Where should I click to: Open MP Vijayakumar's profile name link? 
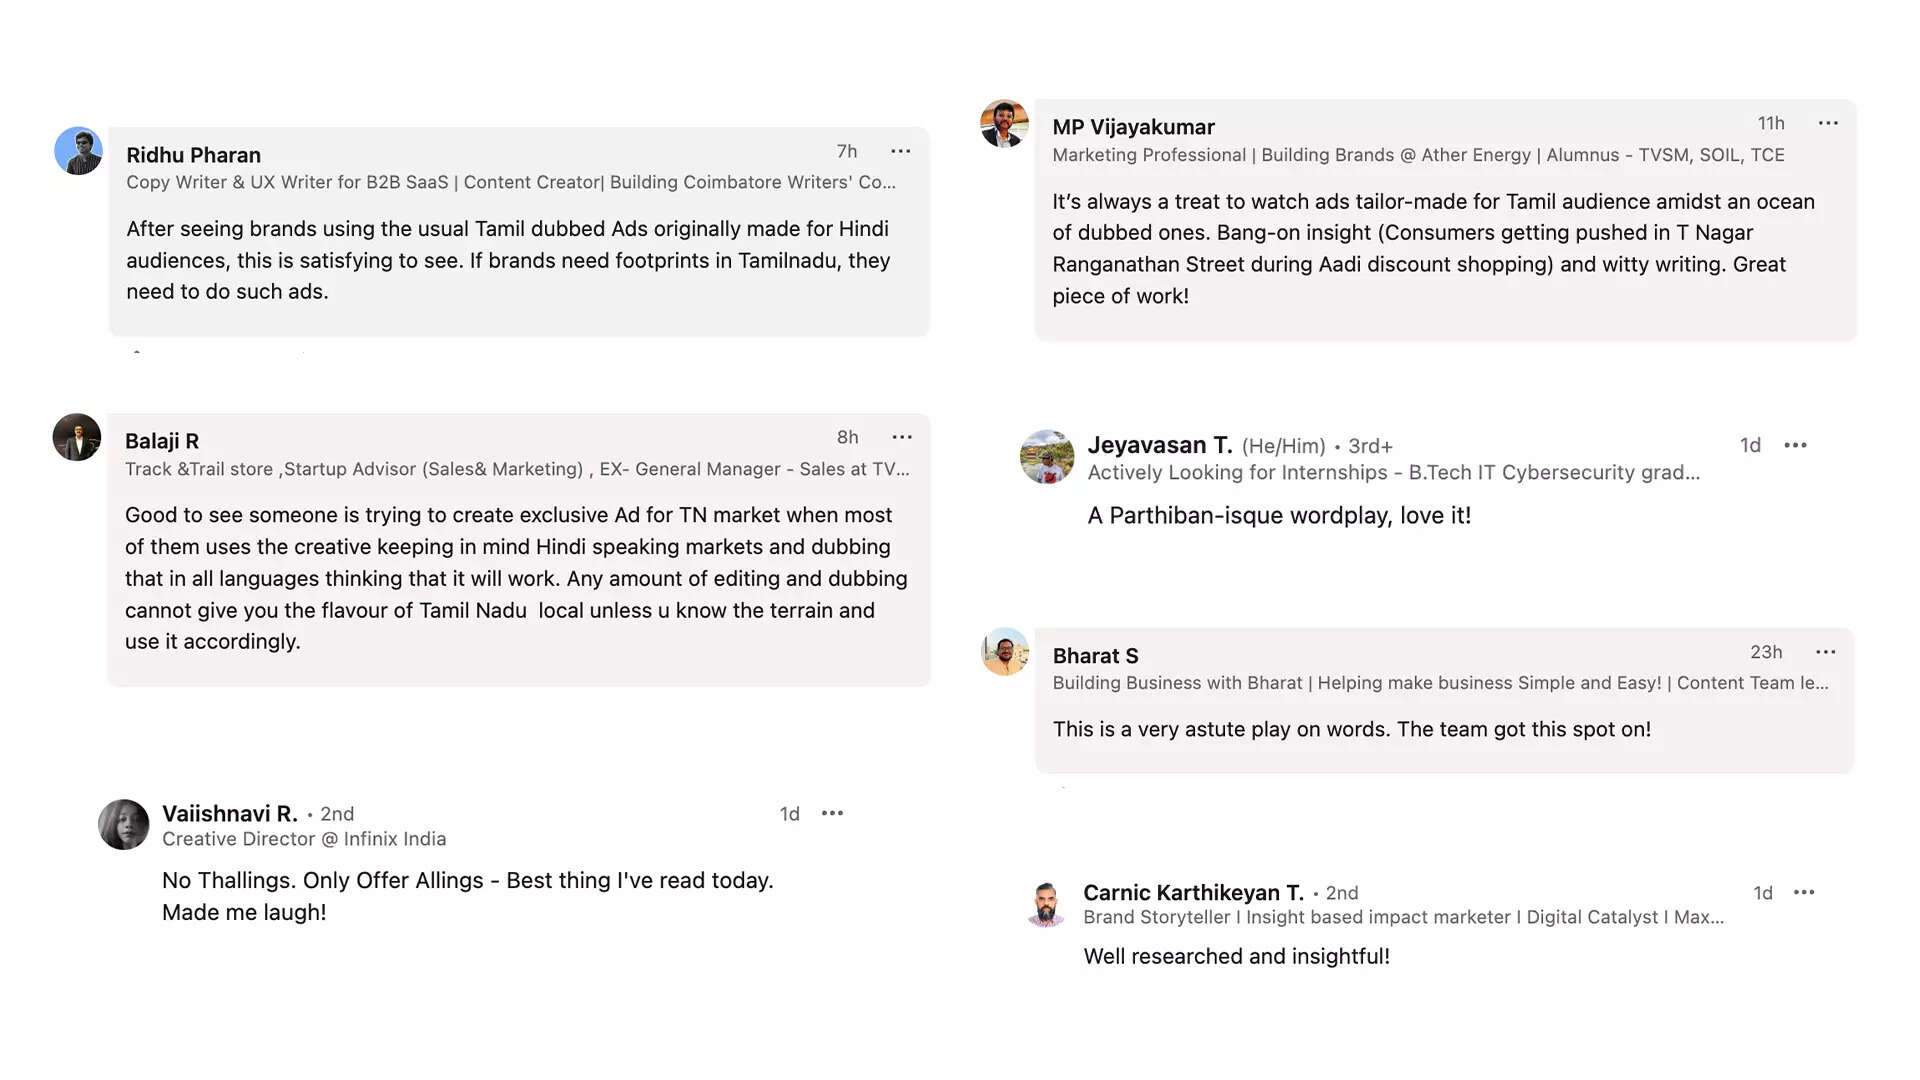(1133, 127)
